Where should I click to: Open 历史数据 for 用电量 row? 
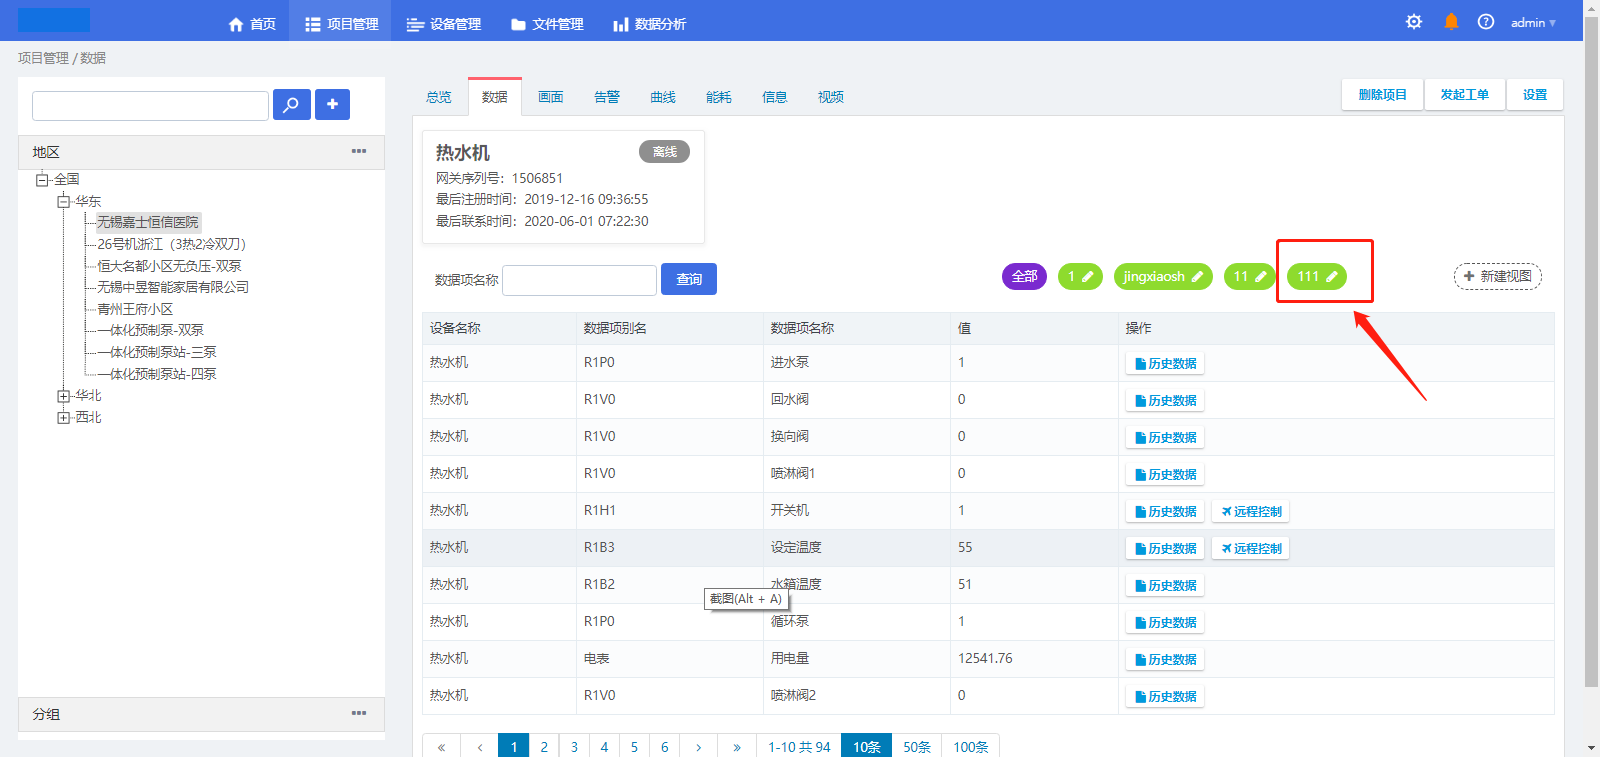click(x=1165, y=660)
